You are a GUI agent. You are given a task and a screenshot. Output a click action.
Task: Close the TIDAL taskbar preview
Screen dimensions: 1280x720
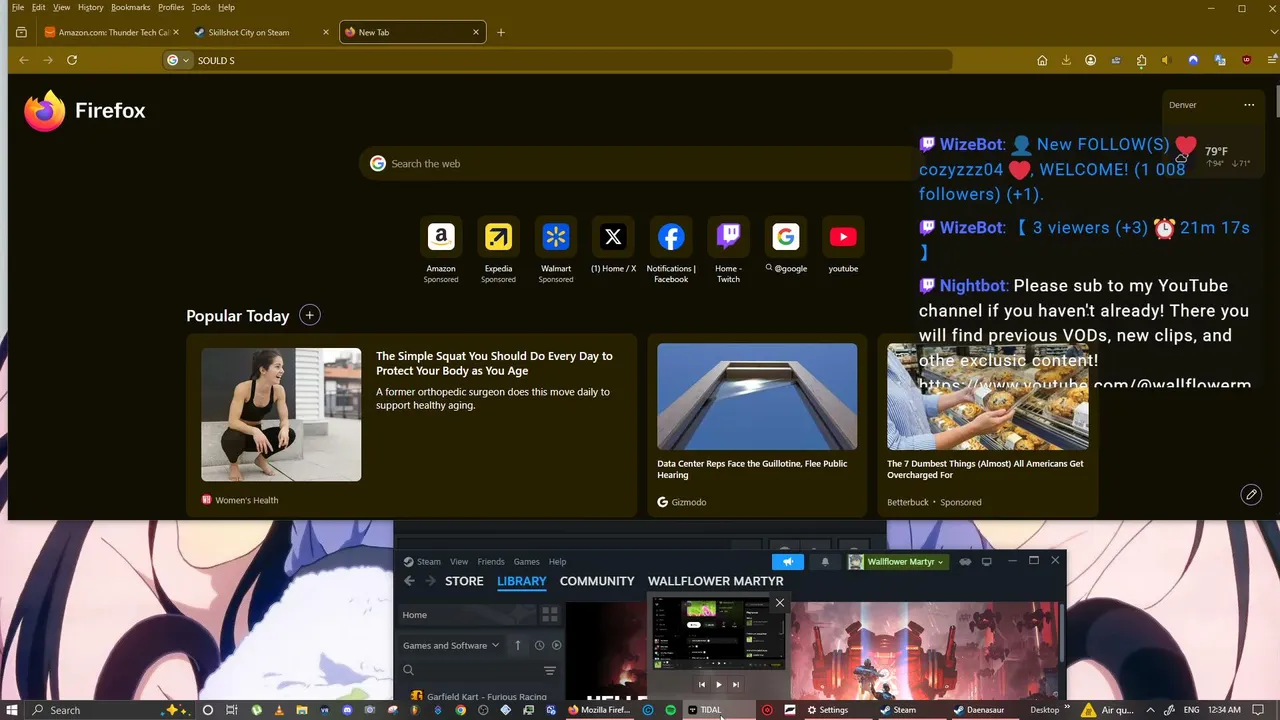[x=780, y=602]
